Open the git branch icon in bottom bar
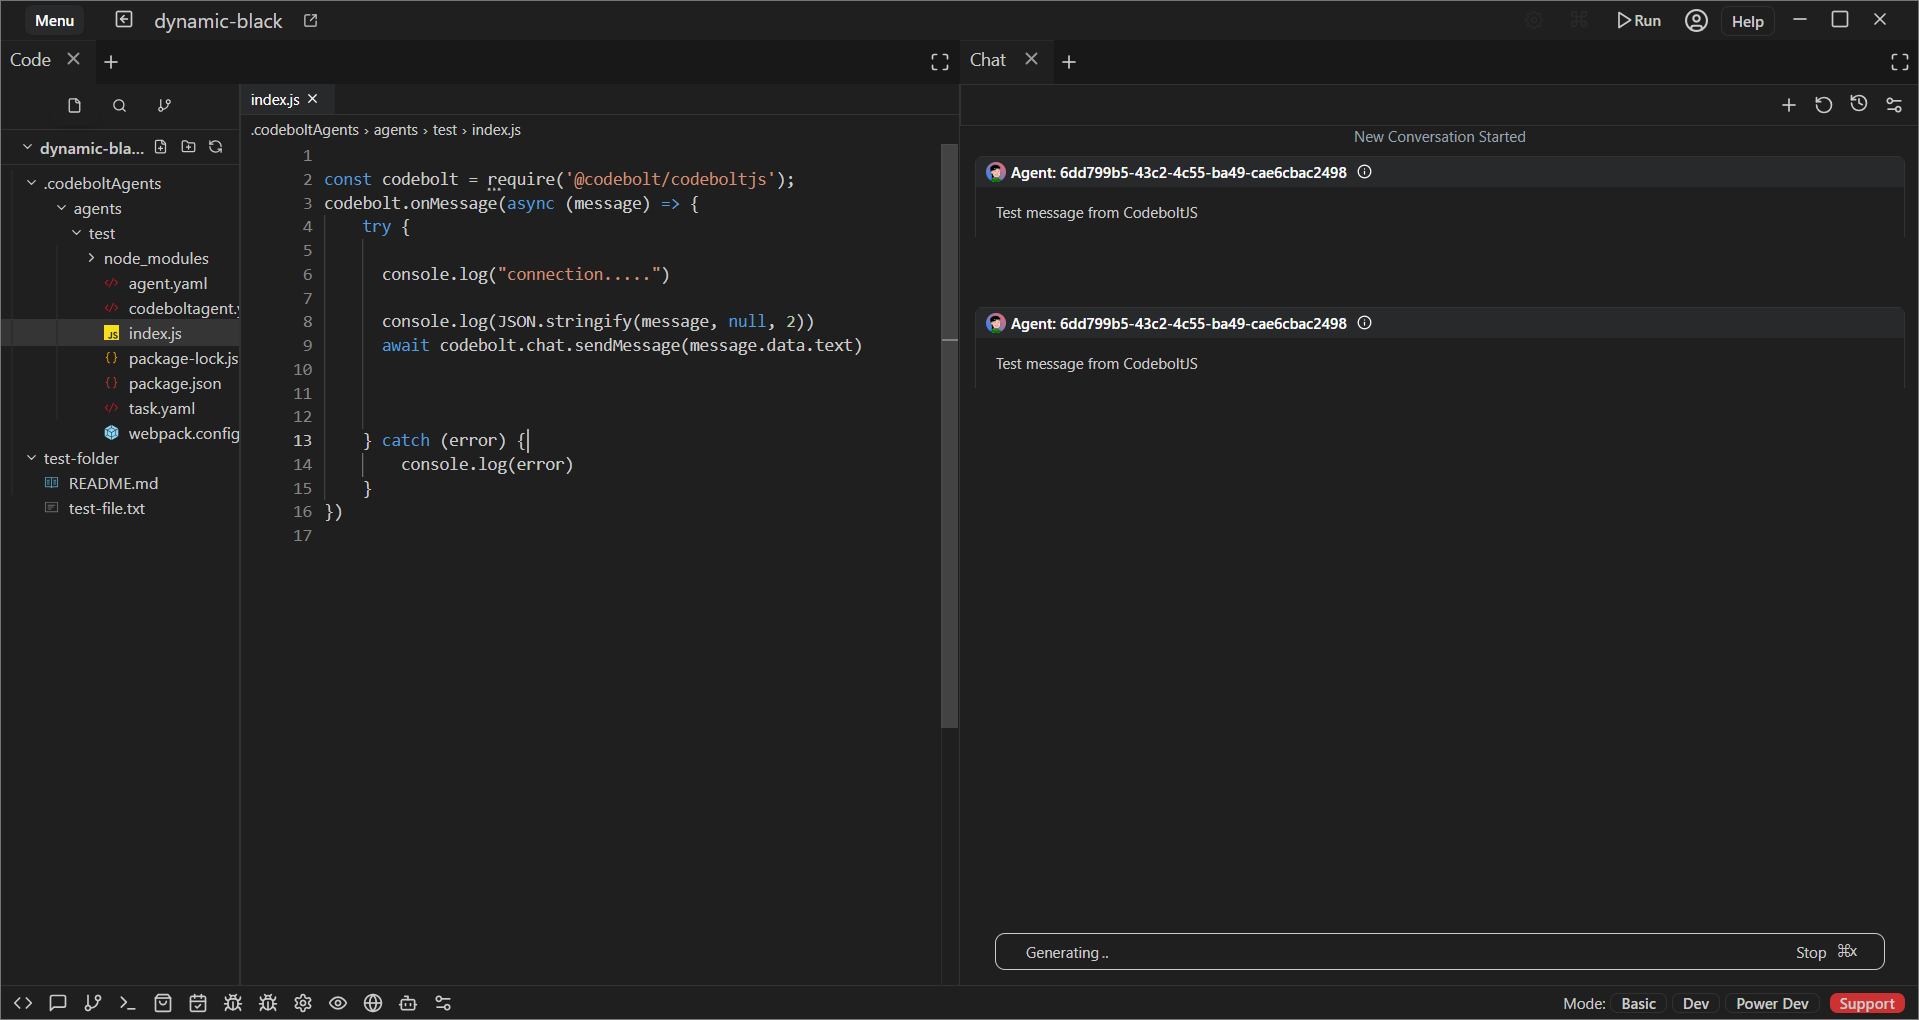This screenshot has height=1020, width=1919. [93, 1003]
